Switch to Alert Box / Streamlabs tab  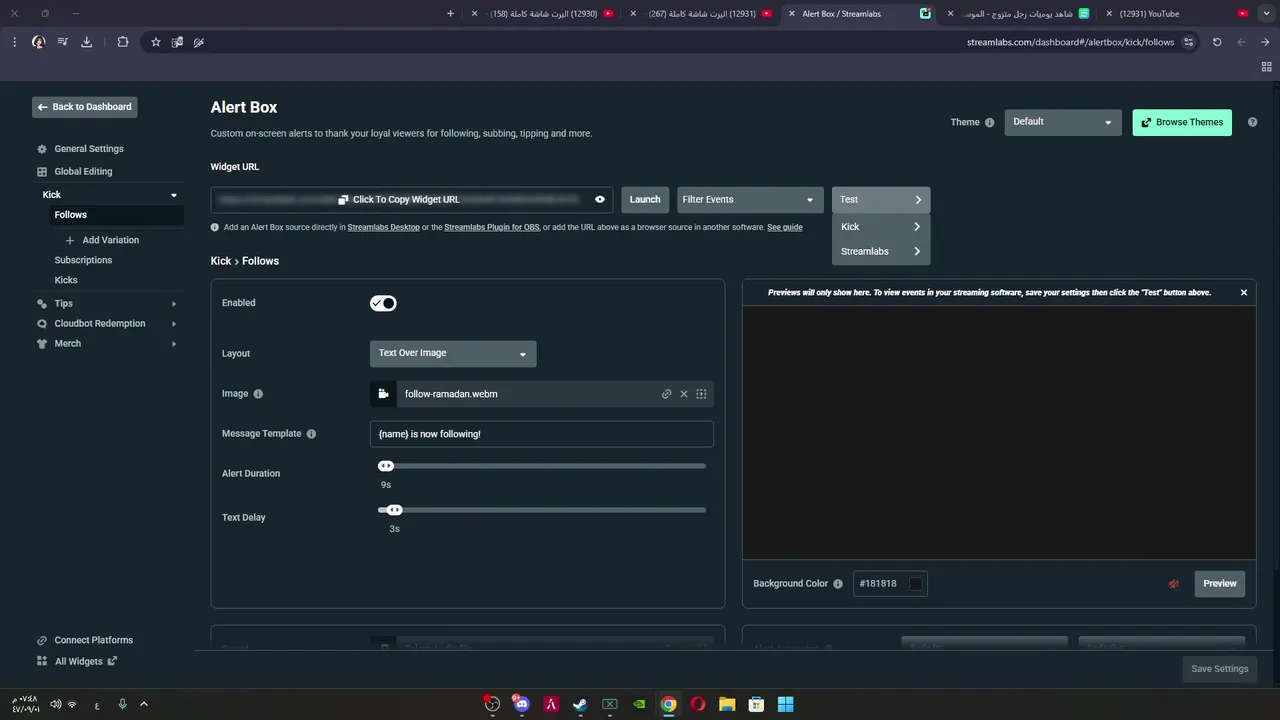[x=860, y=14]
